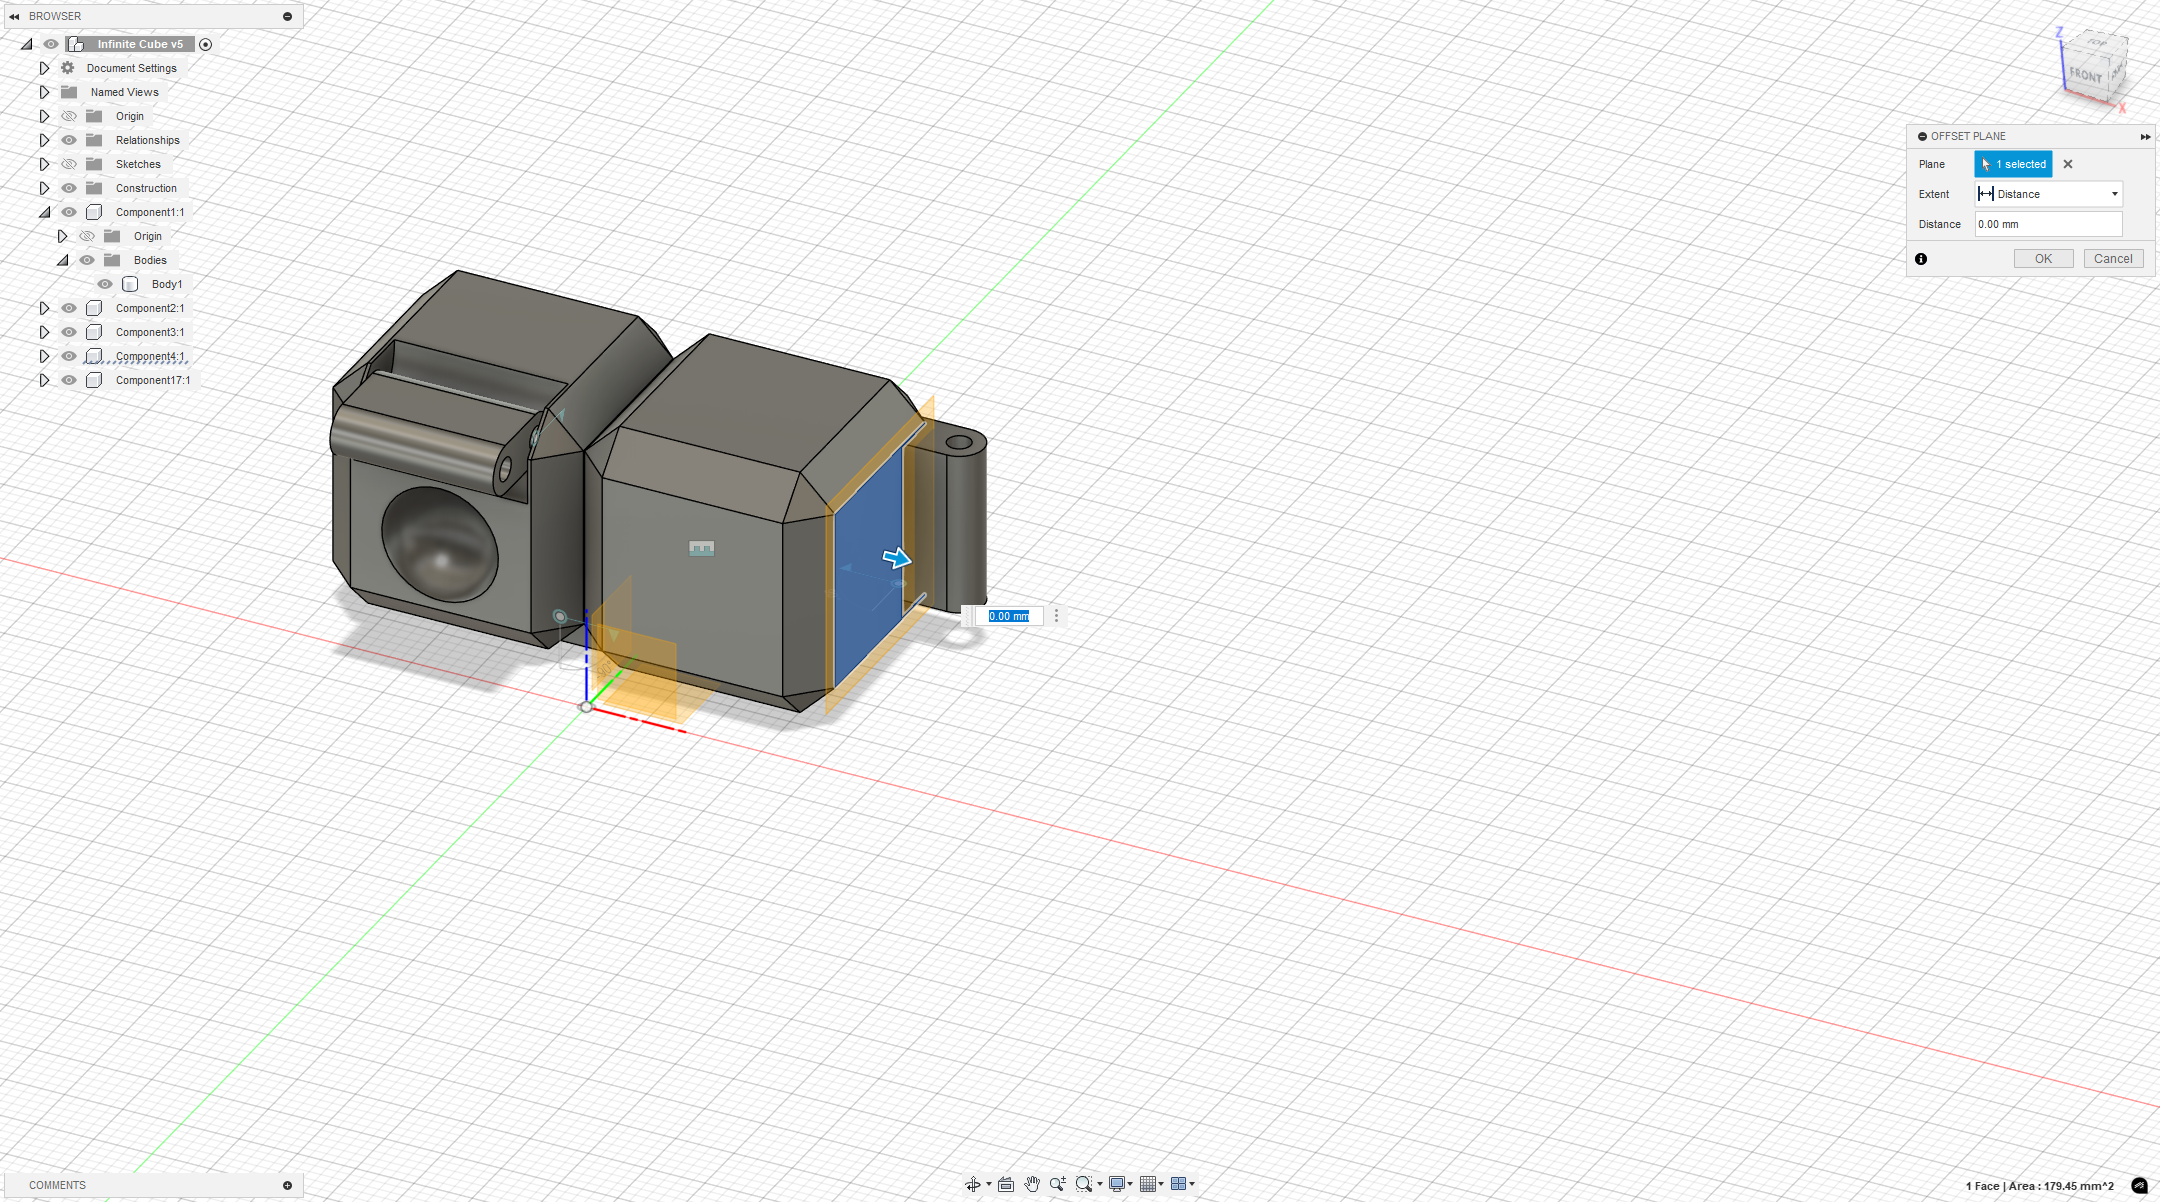The width and height of the screenshot is (2160, 1202).
Task: Click the Distance input field in dialog
Action: click(2048, 224)
